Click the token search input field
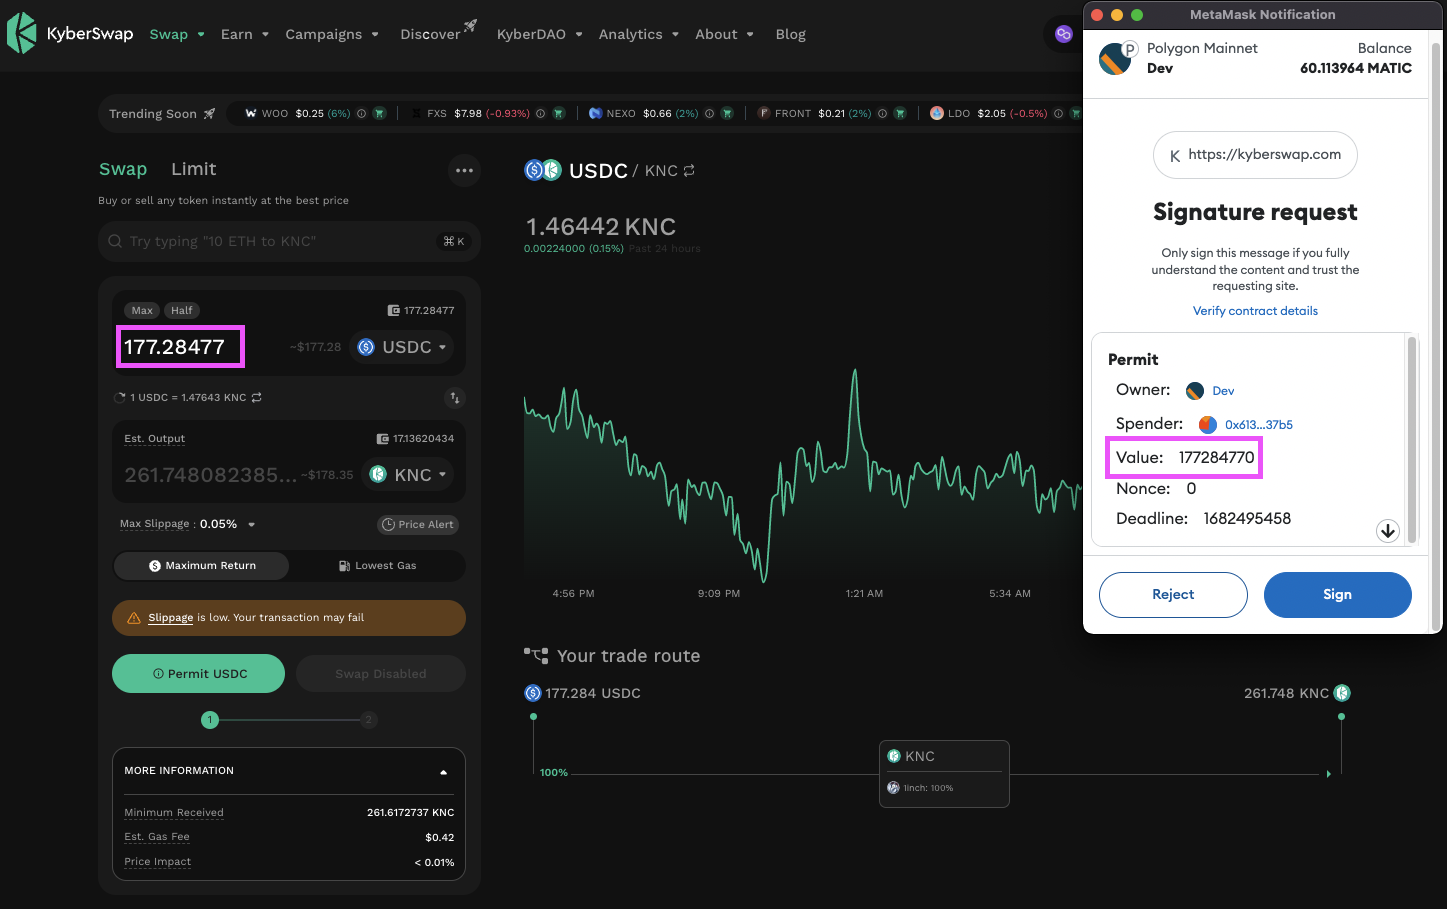 click(280, 241)
